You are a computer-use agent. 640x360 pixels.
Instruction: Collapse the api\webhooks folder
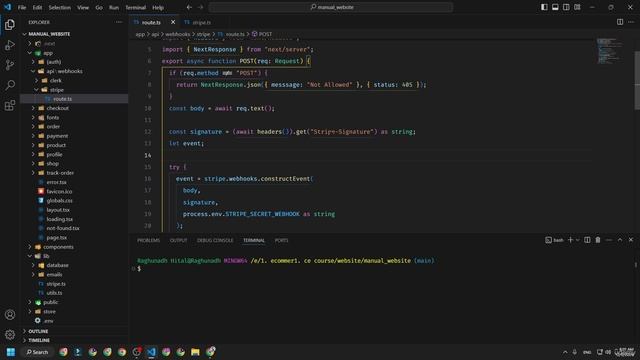coord(74,71)
